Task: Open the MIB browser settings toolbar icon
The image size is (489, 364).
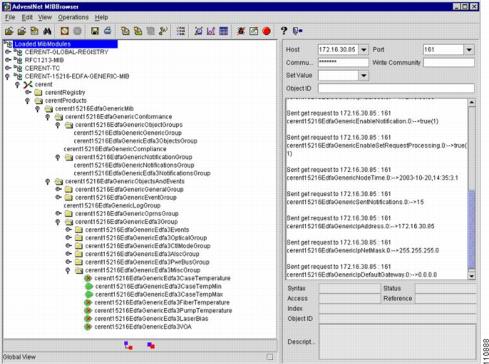Action: 64,31
